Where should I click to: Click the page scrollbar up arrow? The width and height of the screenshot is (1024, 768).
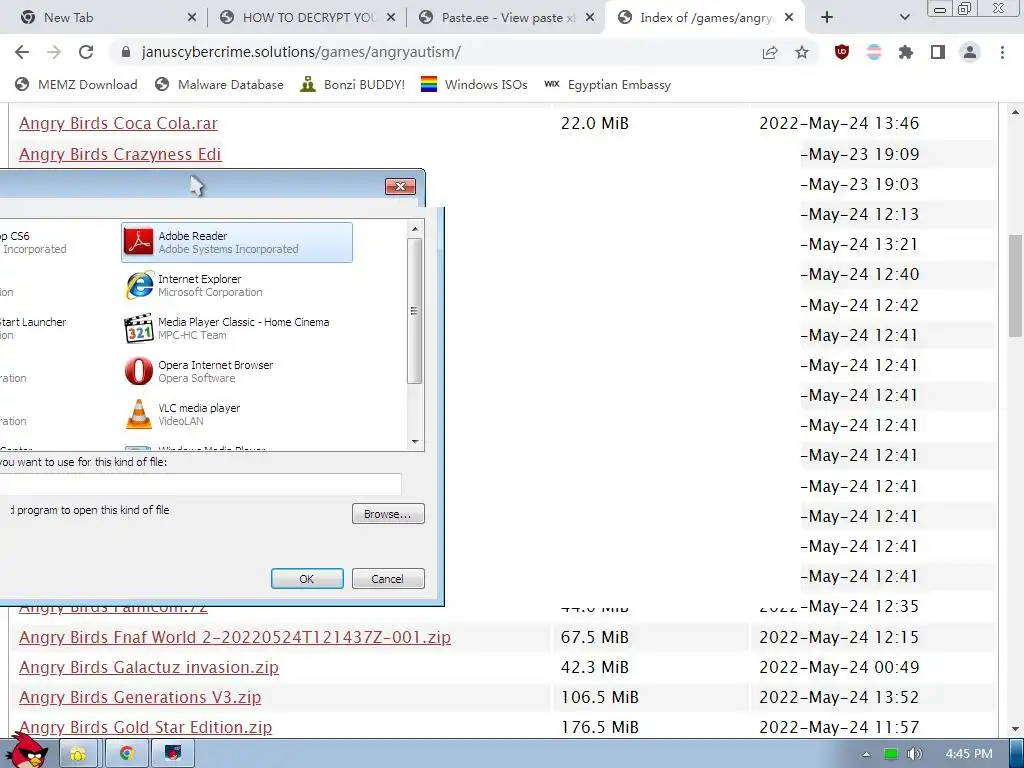[x=1016, y=112]
